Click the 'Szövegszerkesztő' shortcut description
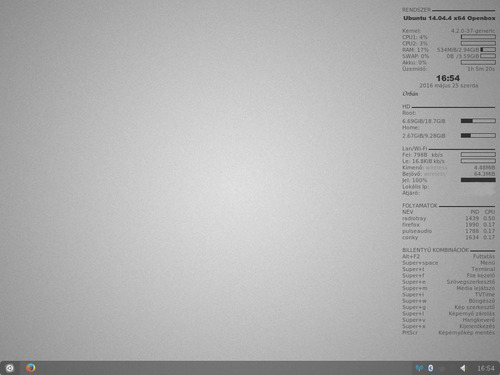500x375 pixels. pyautogui.click(x=471, y=282)
